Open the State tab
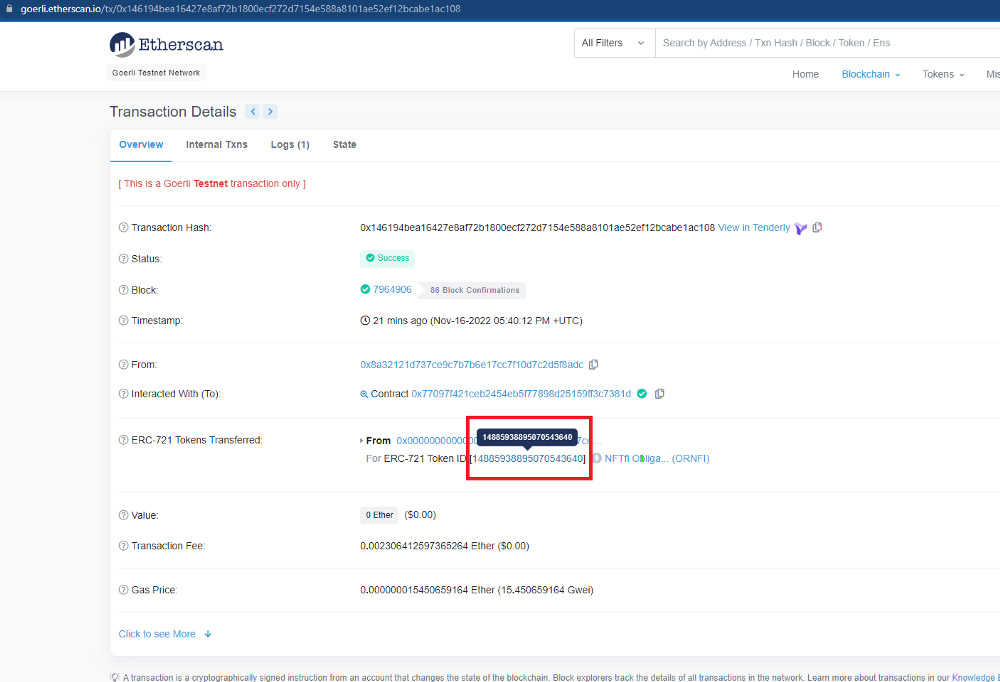Screen dimensions: 1000x682 (x=344, y=145)
